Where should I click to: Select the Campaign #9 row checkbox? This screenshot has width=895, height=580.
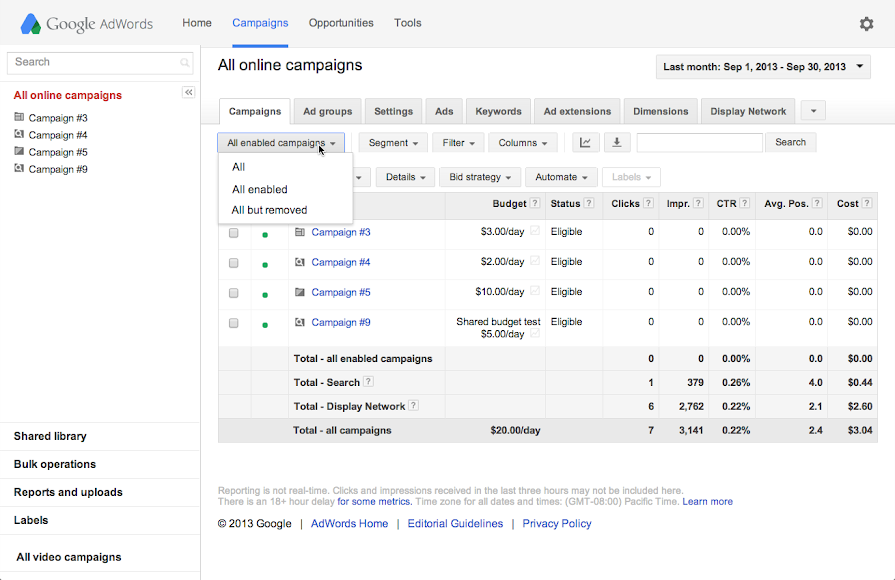[x=234, y=323]
